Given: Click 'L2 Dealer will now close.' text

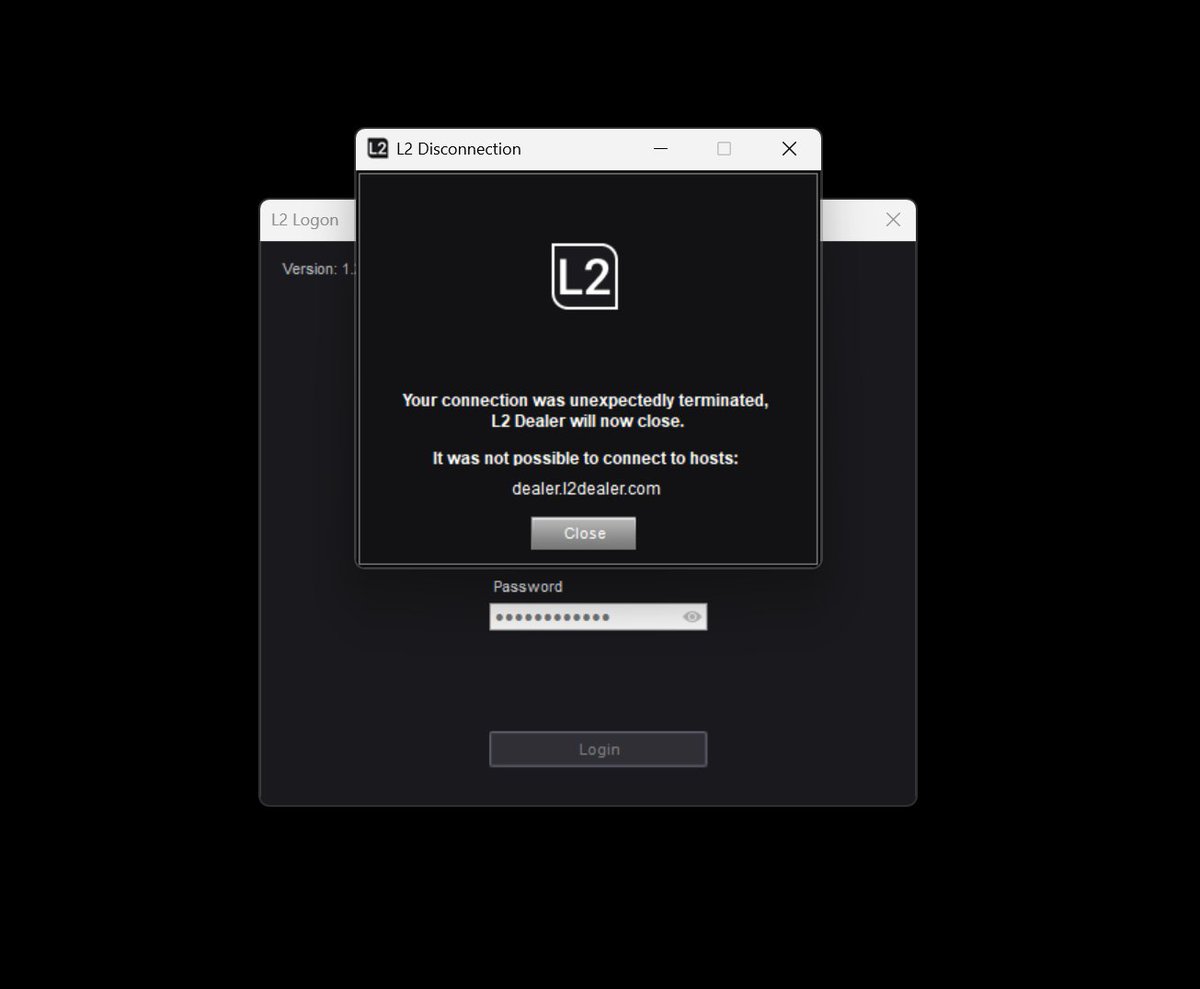Looking at the screenshot, I should (x=587, y=422).
